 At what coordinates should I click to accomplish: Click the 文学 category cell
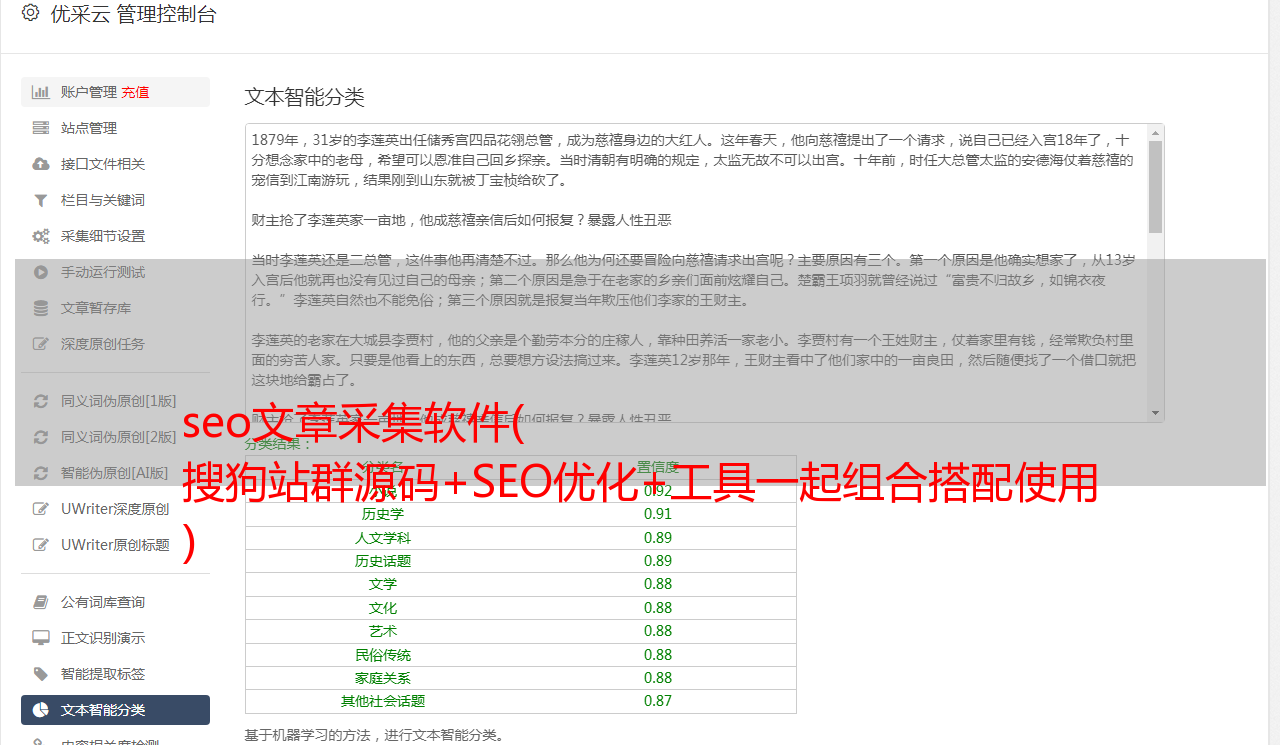383,584
